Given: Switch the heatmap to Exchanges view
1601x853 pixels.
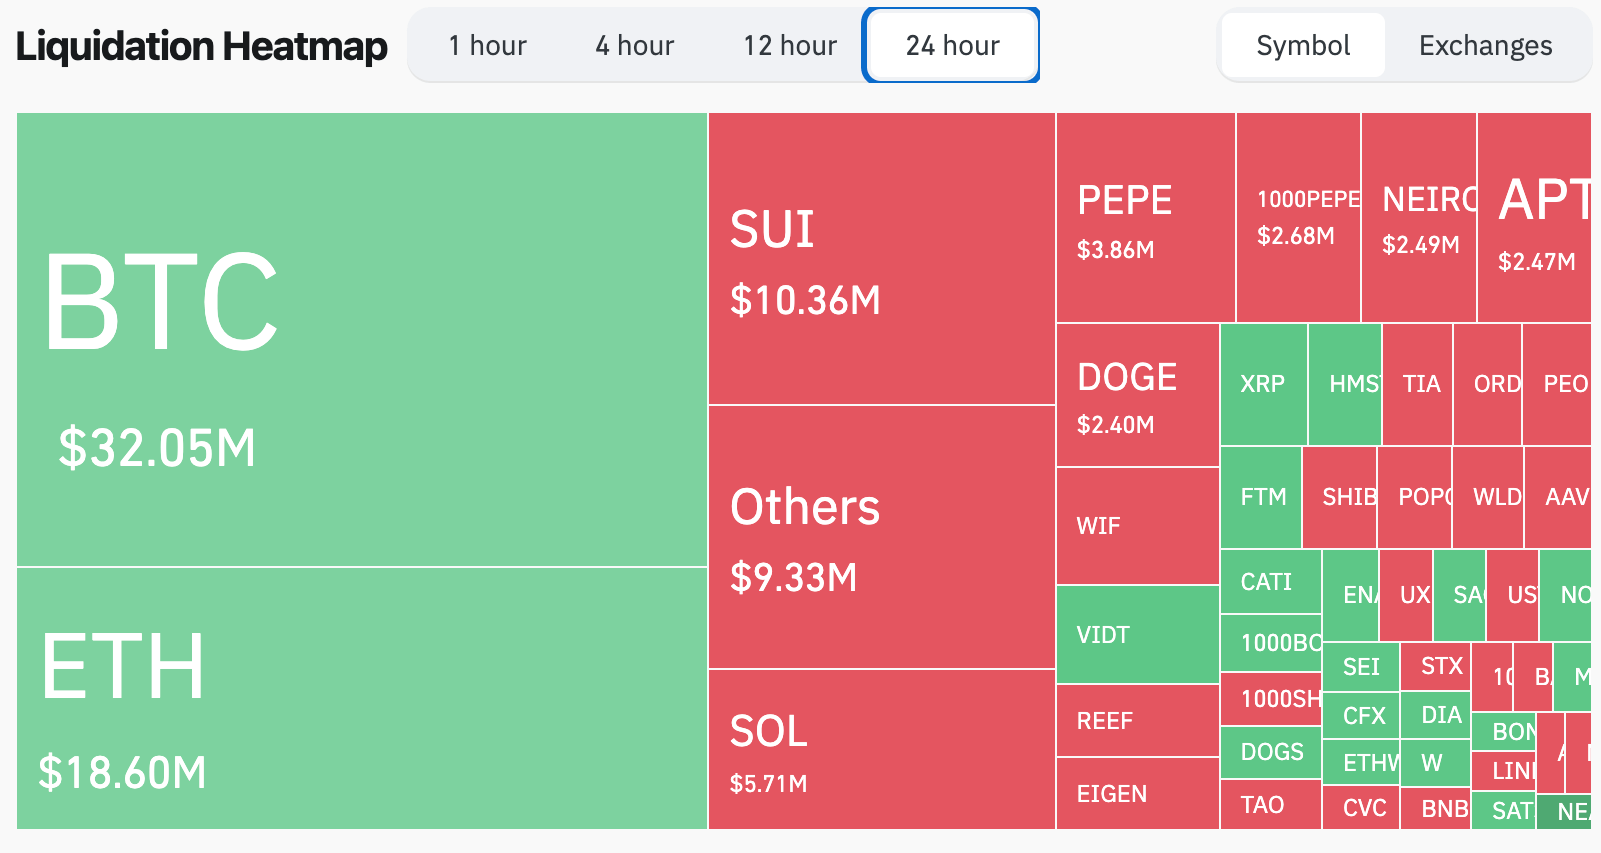Looking at the screenshot, I should click(x=1484, y=45).
